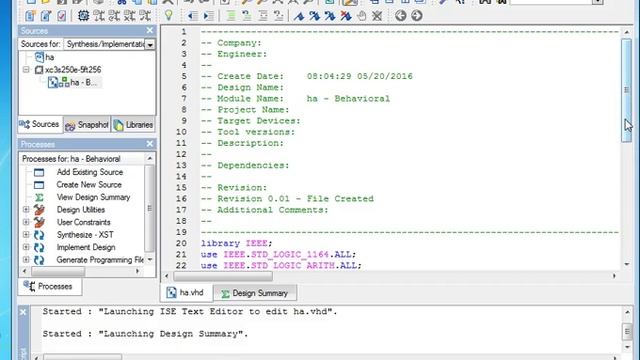Click the editor horizontal scrollbar thumb
The height and width of the screenshot is (360, 640).
point(223,276)
